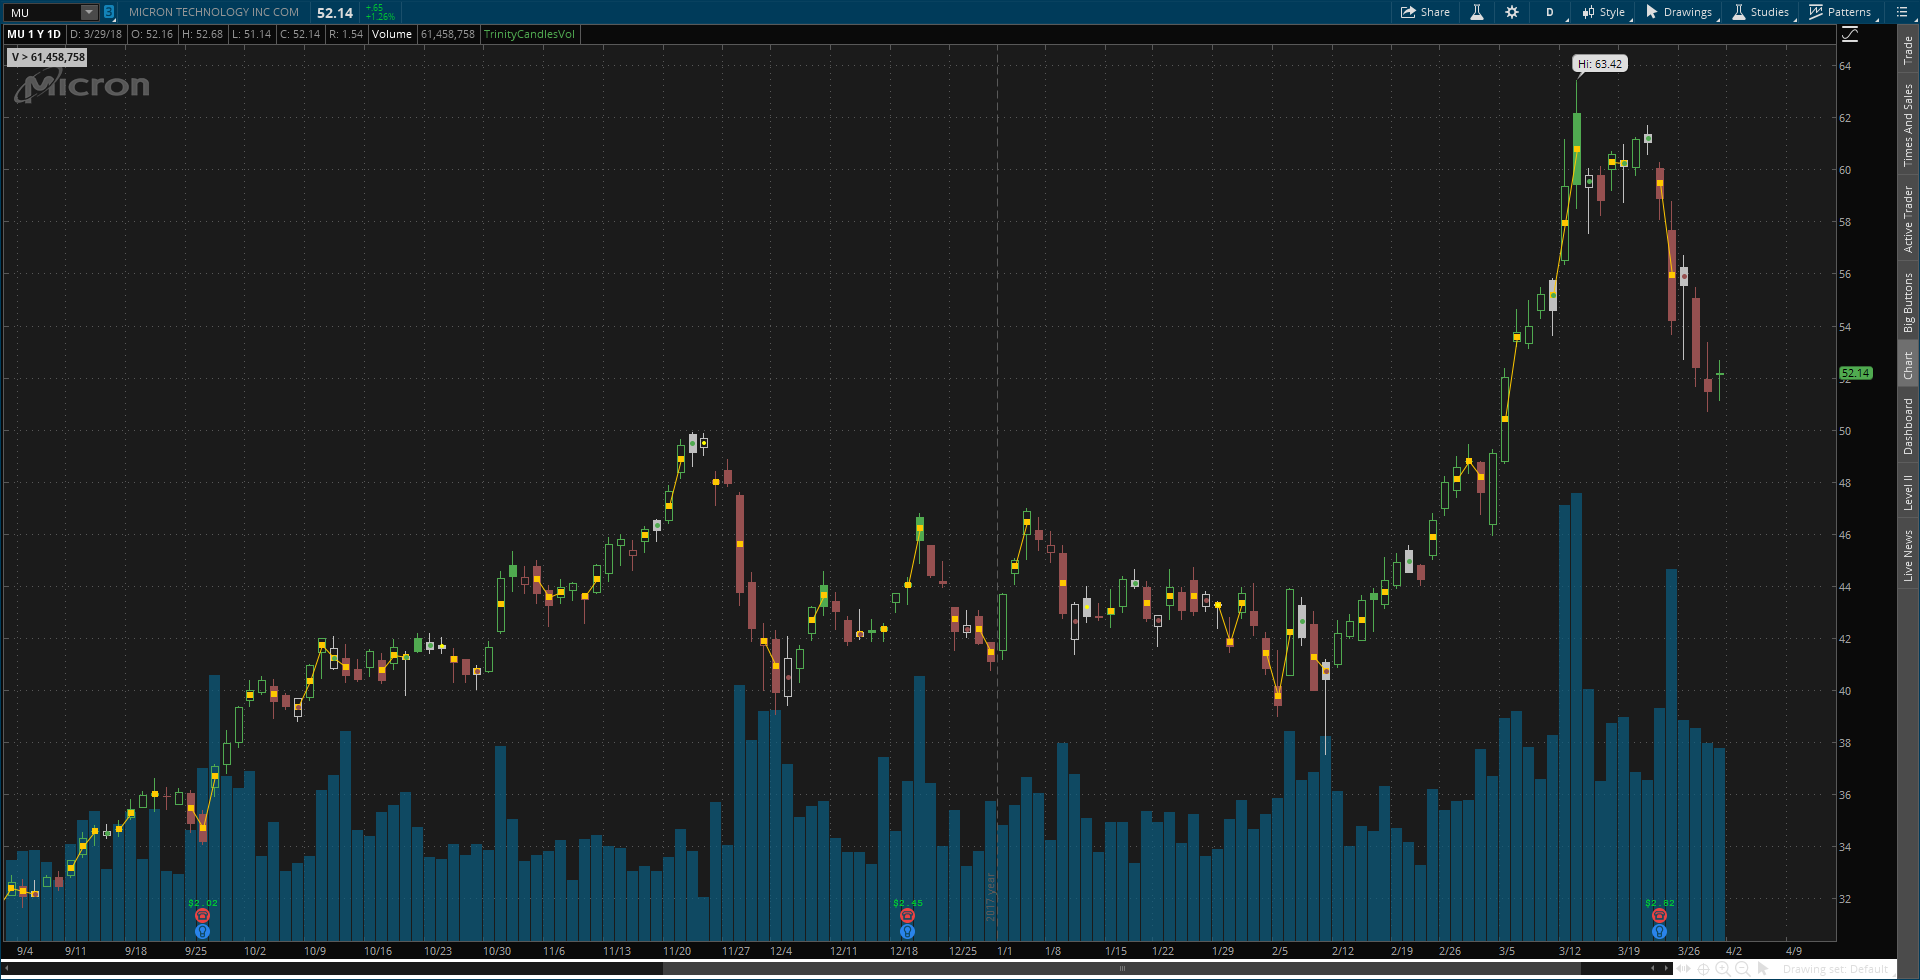
Task: Click the Volume study label
Action: (392, 34)
